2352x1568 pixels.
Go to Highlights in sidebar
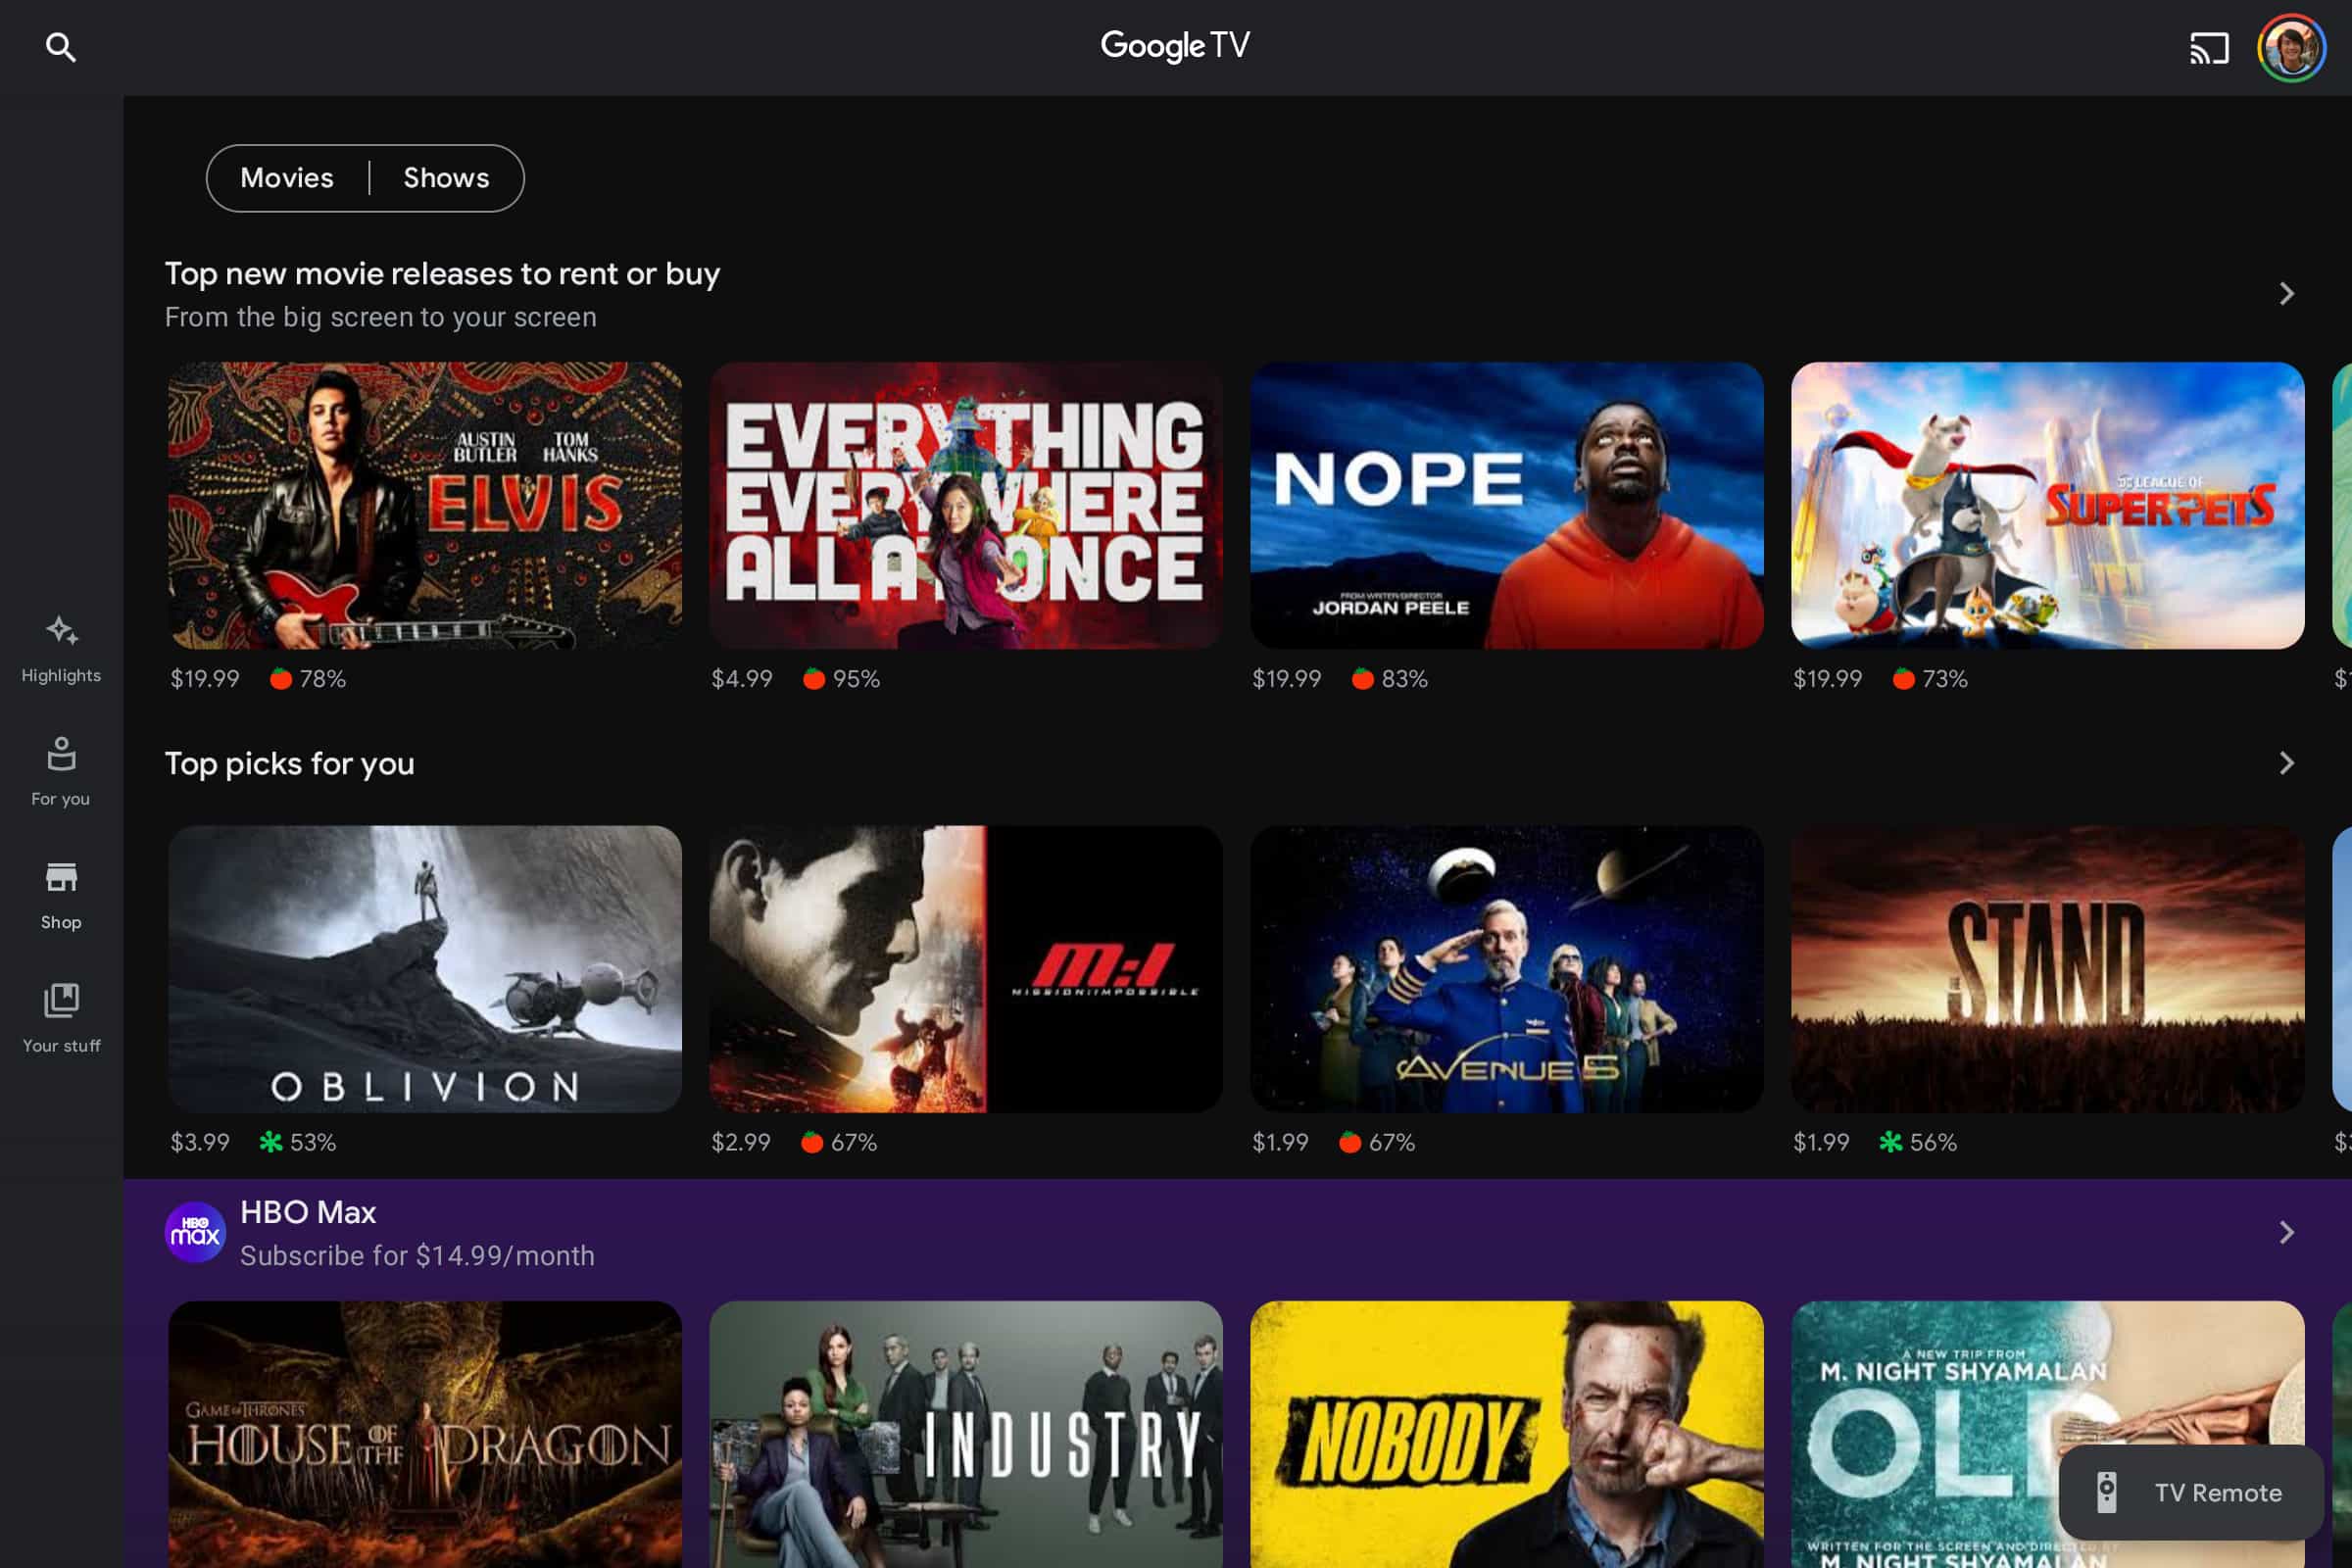point(61,648)
